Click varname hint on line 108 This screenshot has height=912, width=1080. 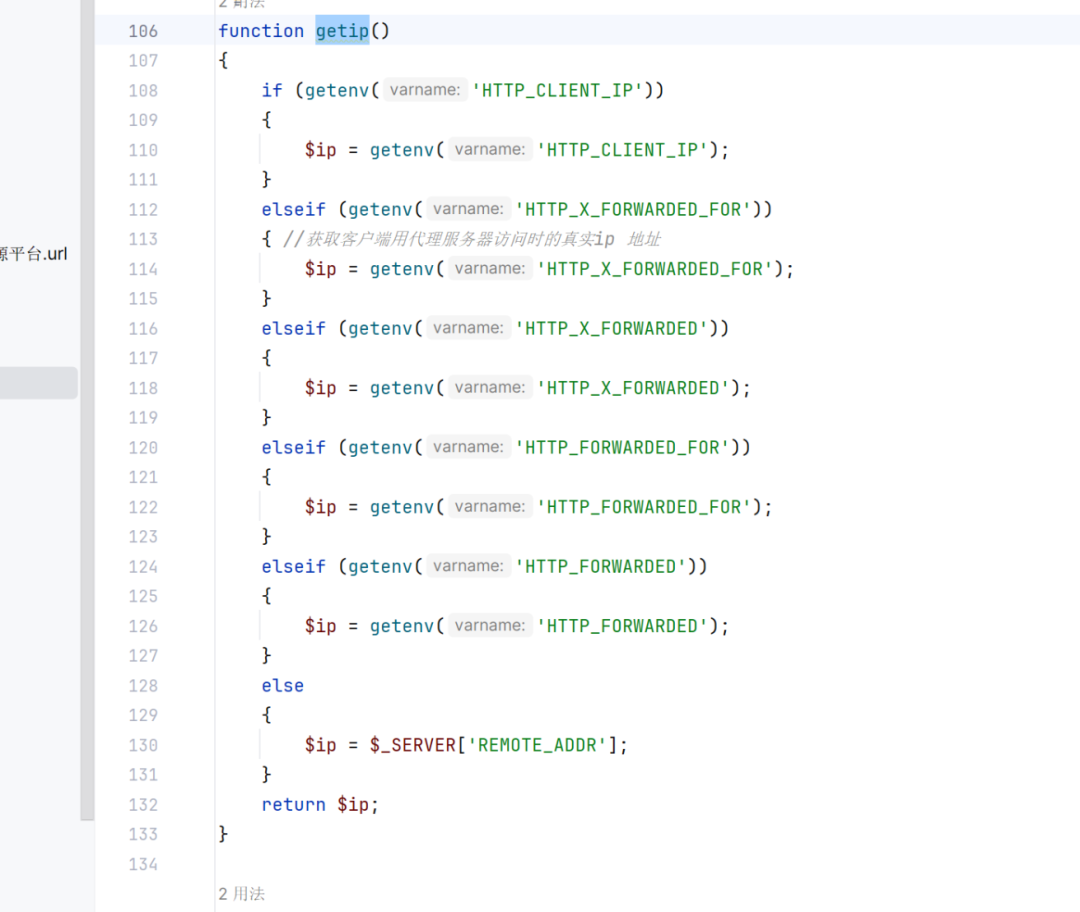pos(425,90)
